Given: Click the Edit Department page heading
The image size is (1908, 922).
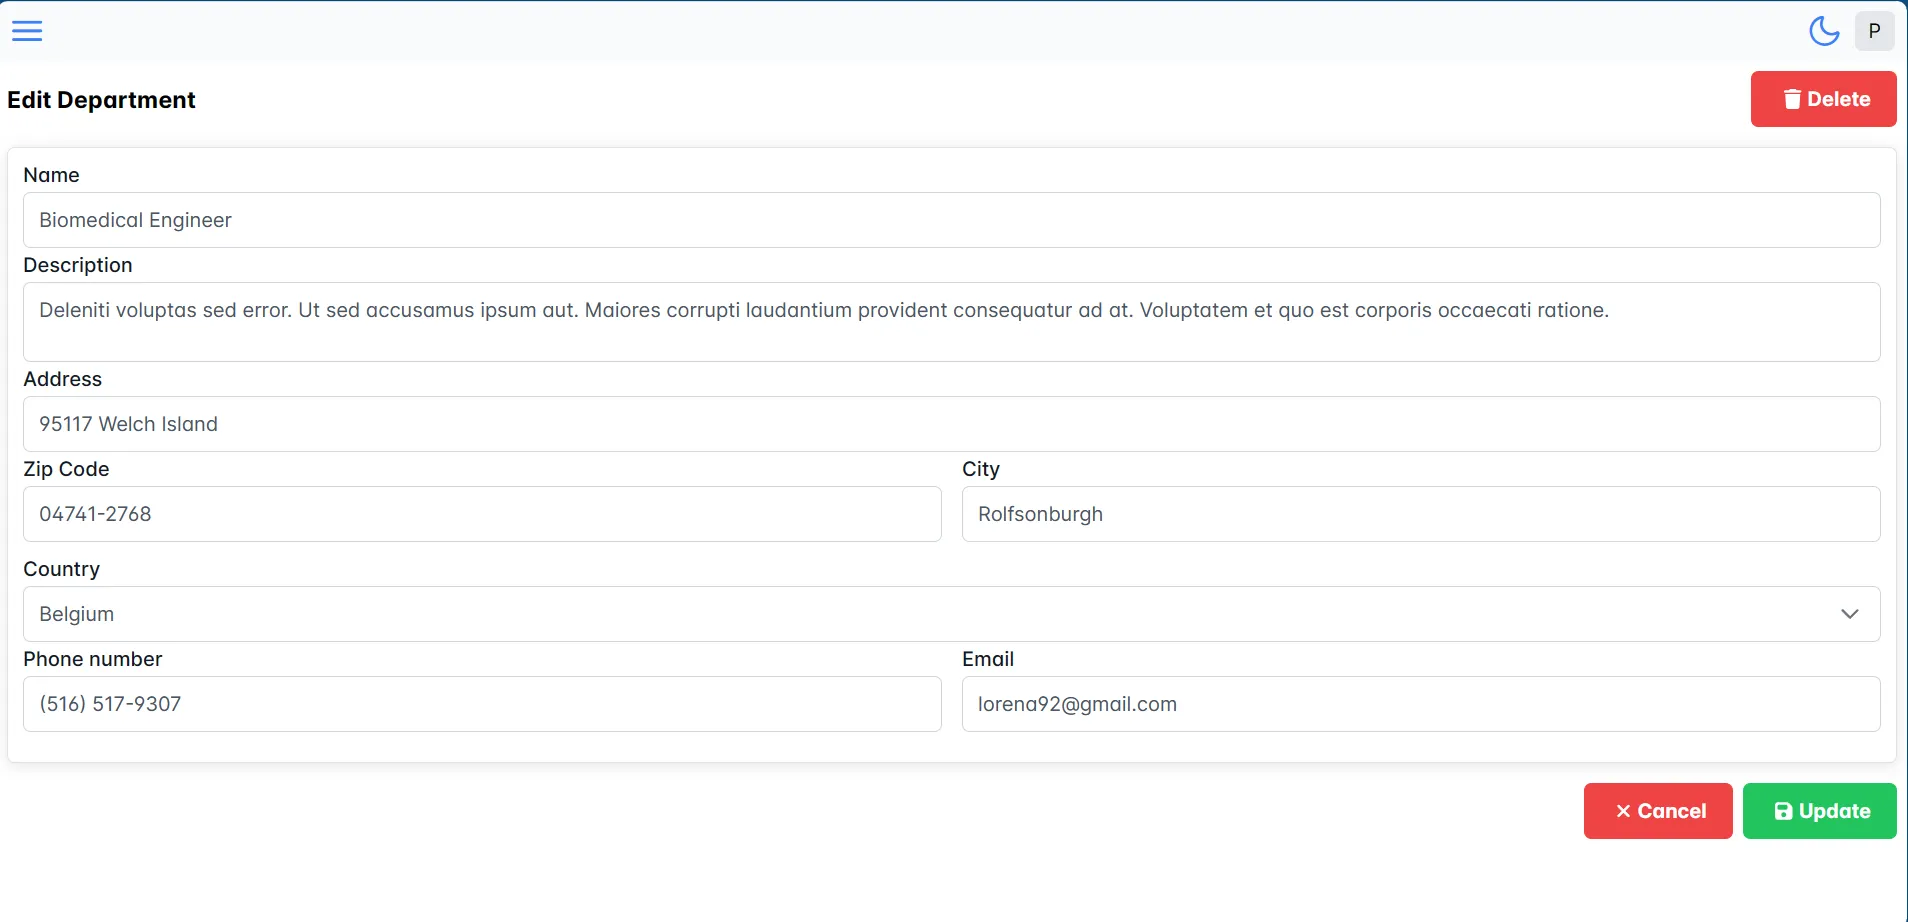Looking at the screenshot, I should tap(101, 100).
